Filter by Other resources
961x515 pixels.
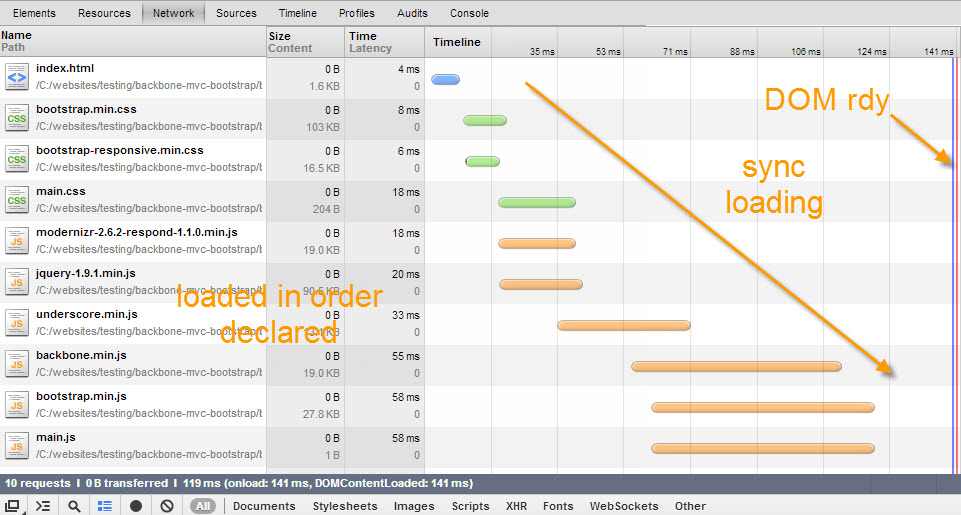click(x=690, y=506)
